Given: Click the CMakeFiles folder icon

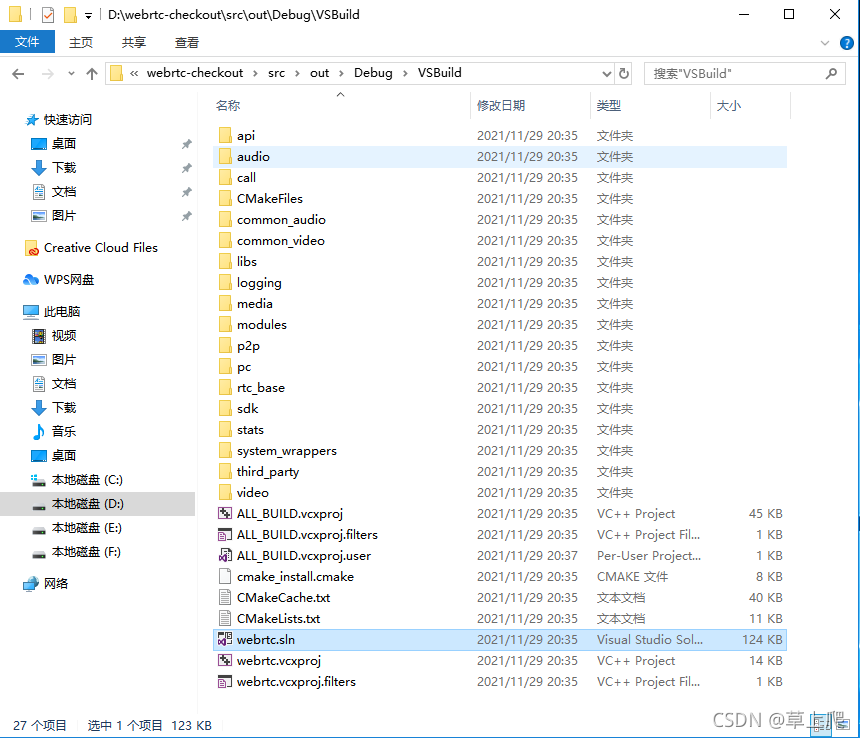Looking at the screenshot, I should coord(225,198).
